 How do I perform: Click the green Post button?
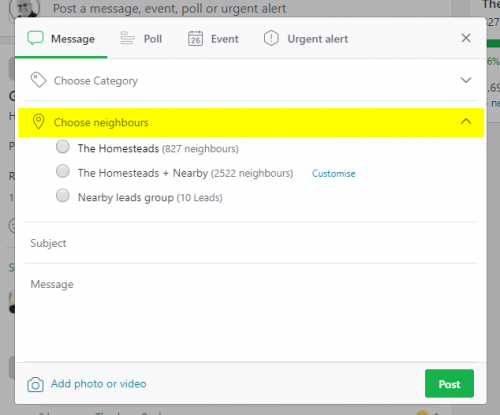[x=449, y=384]
